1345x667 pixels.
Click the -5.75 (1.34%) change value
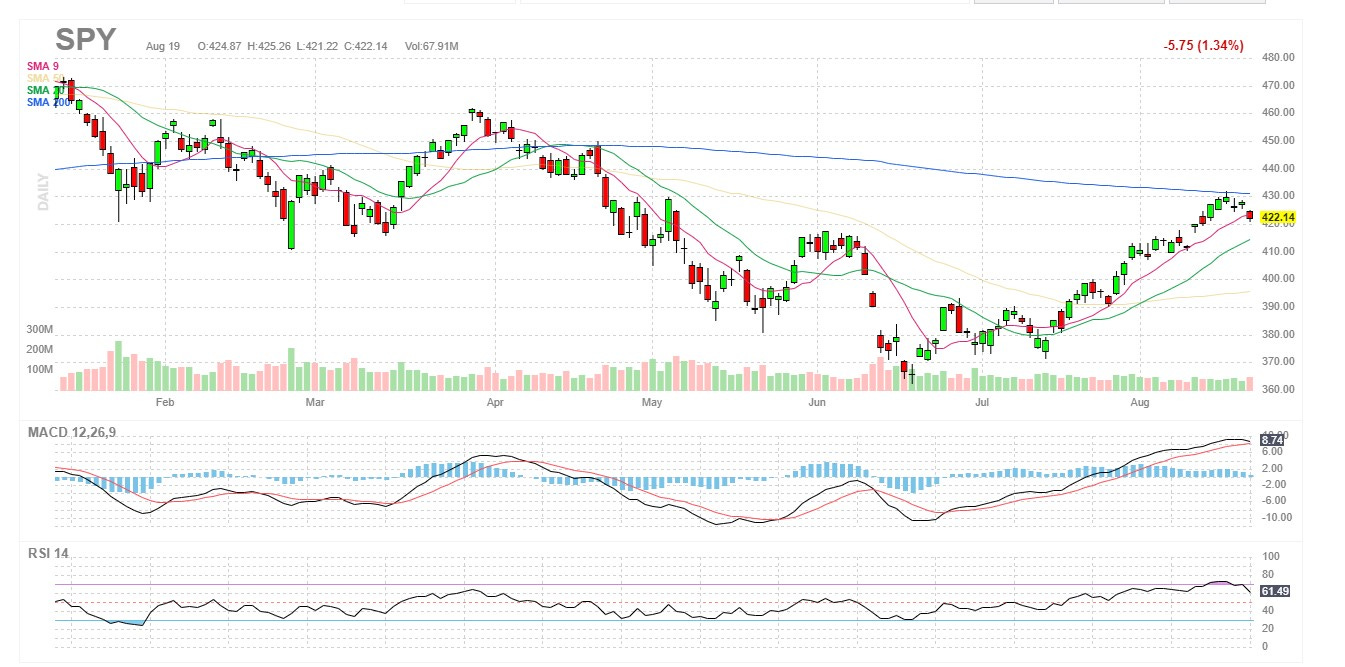[1203, 46]
